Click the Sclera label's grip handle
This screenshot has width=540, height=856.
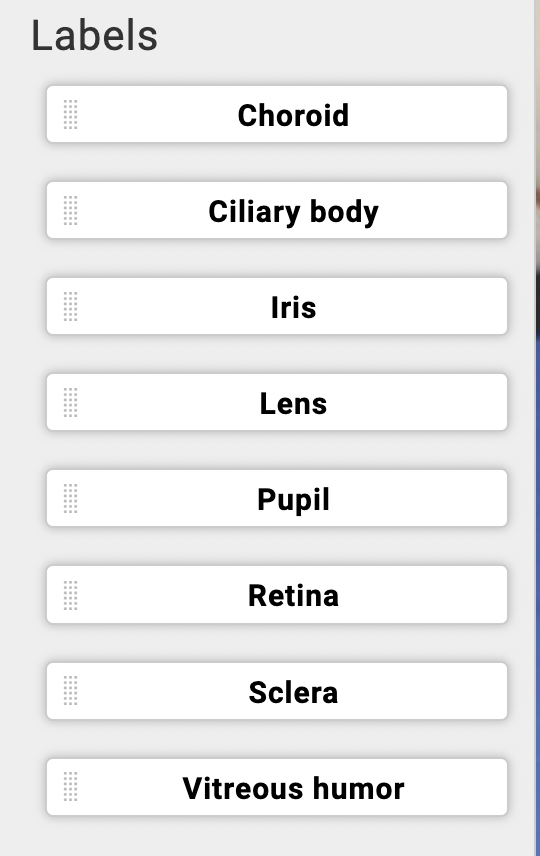pos(70,691)
